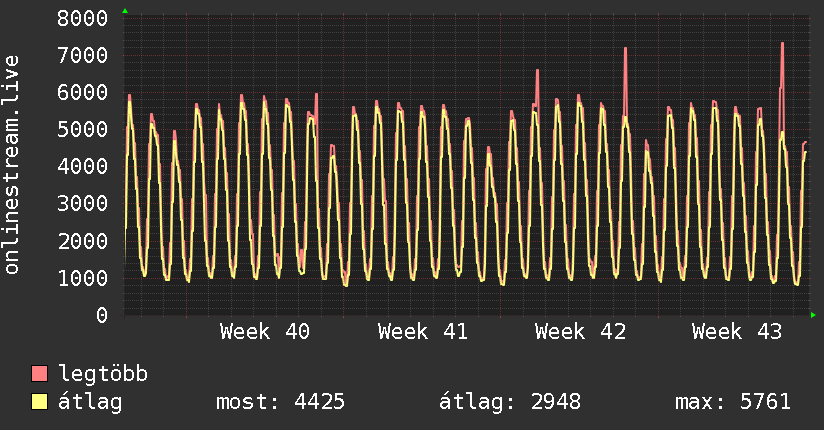
Task: Click the Week 40 axis label
Action: 265,332
